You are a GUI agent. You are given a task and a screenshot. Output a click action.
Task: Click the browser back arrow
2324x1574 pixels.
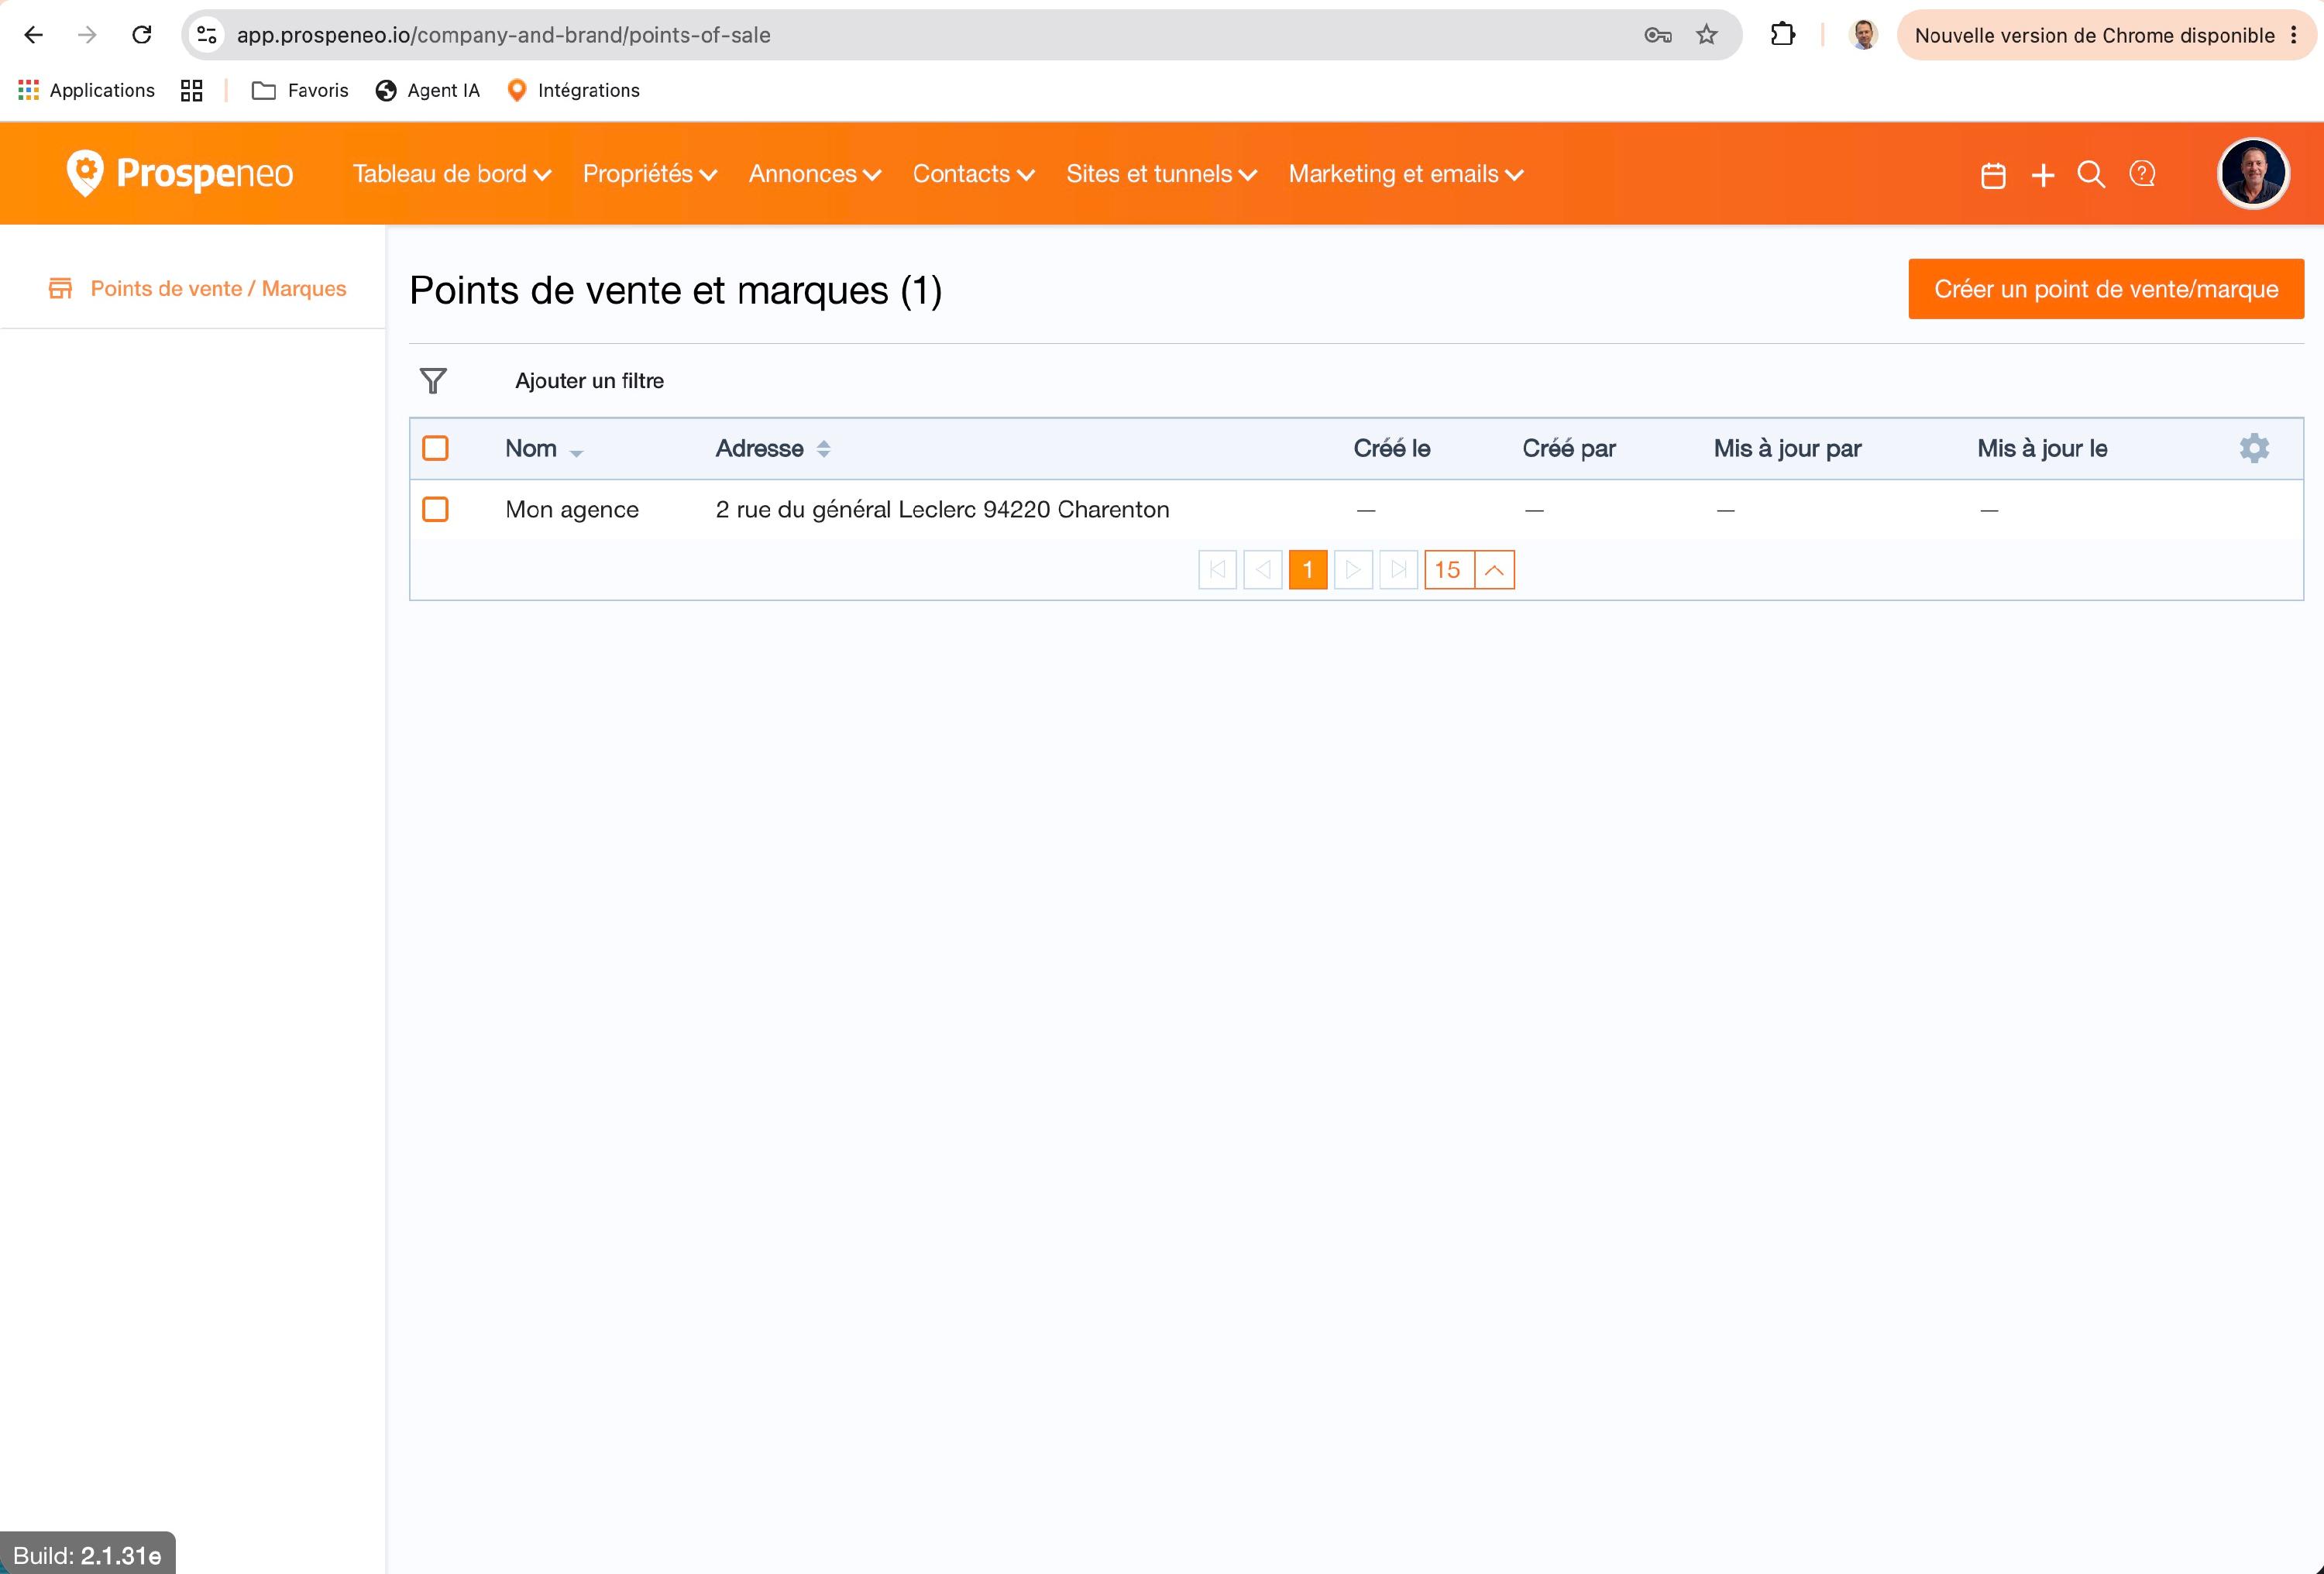point(34,35)
